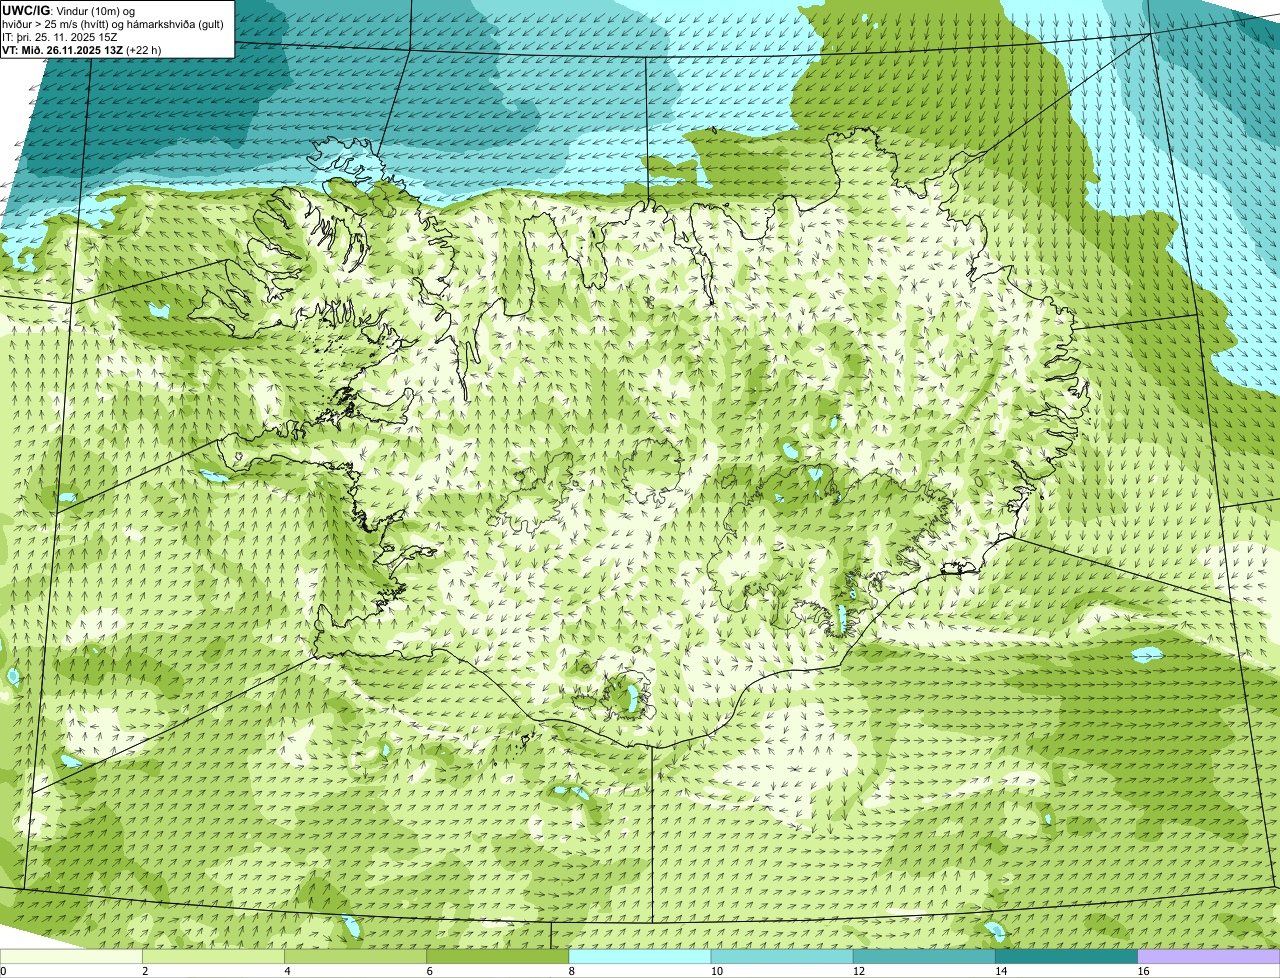Click the legend label "2"

pyautogui.click(x=146, y=971)
